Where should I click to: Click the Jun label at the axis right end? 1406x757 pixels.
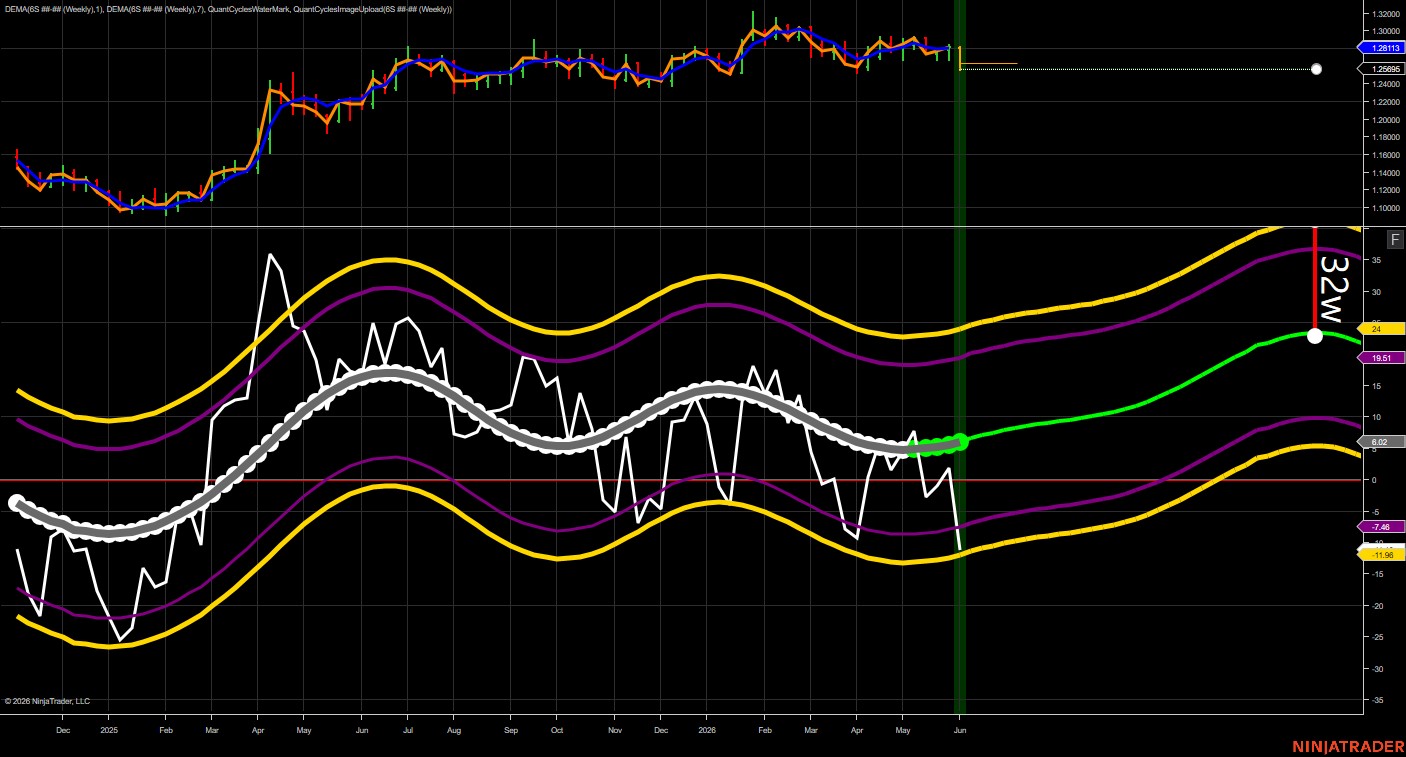(960, 730)
